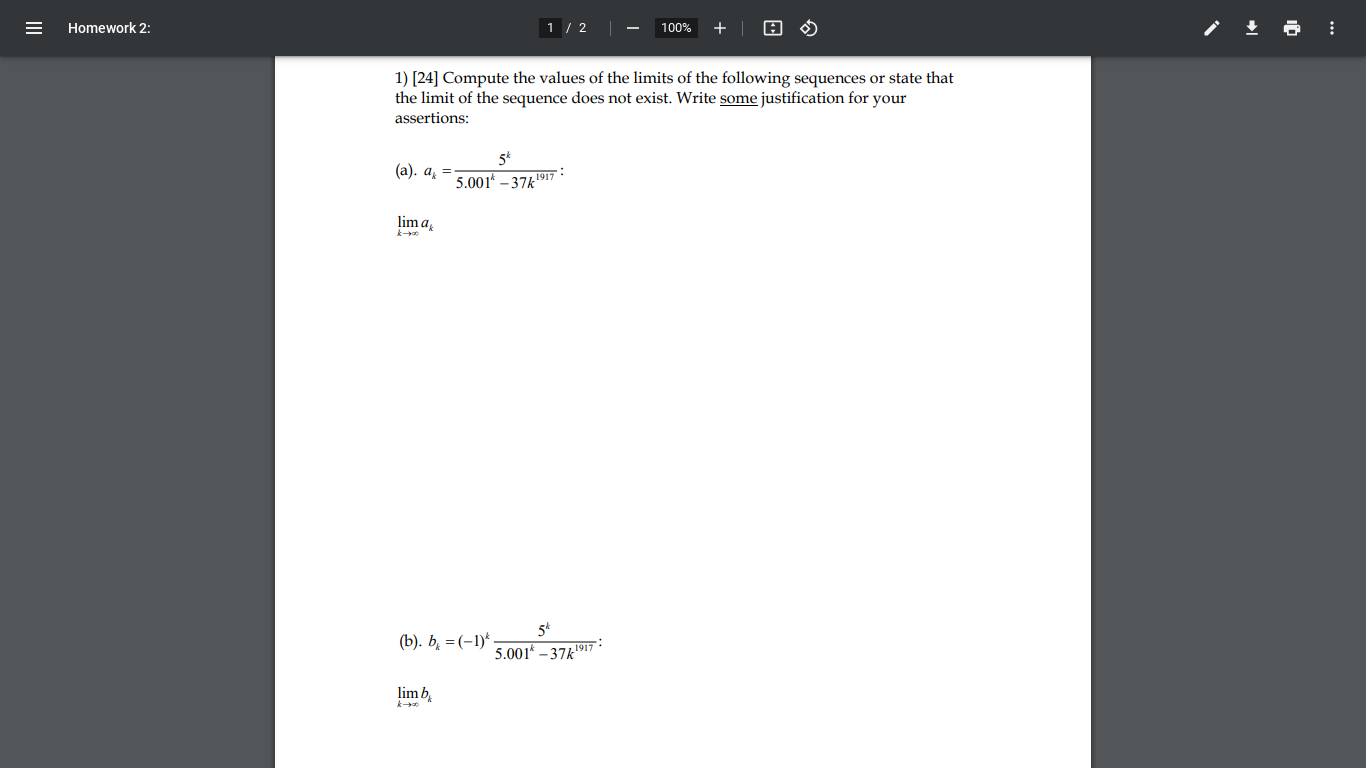Expand the document navigation panel
The image size is (1366, 768).
coord(33,28)
